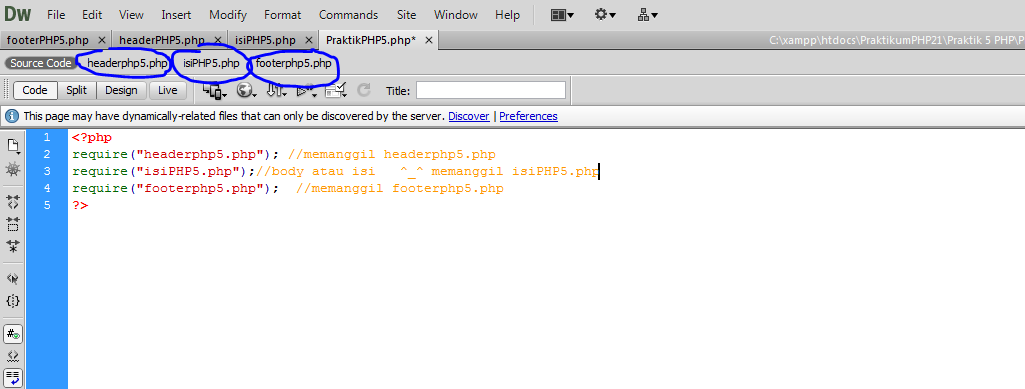Click into the Title input field
1025x389 pixels.
tap(491, 90)
